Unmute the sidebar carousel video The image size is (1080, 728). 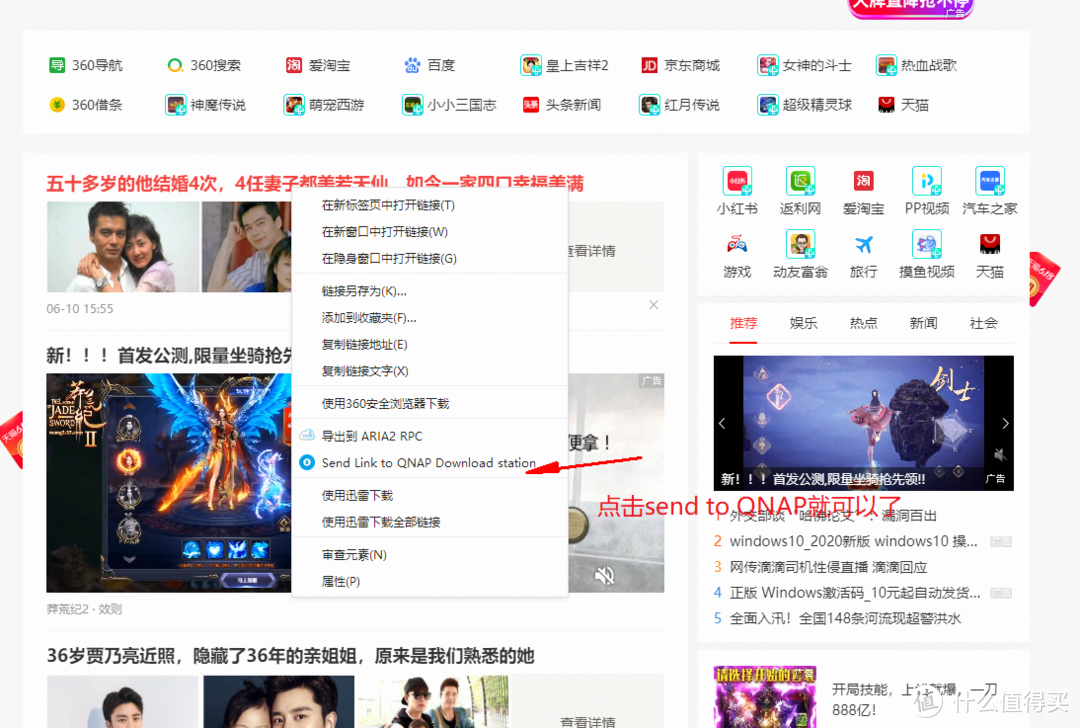(1000, 455)
